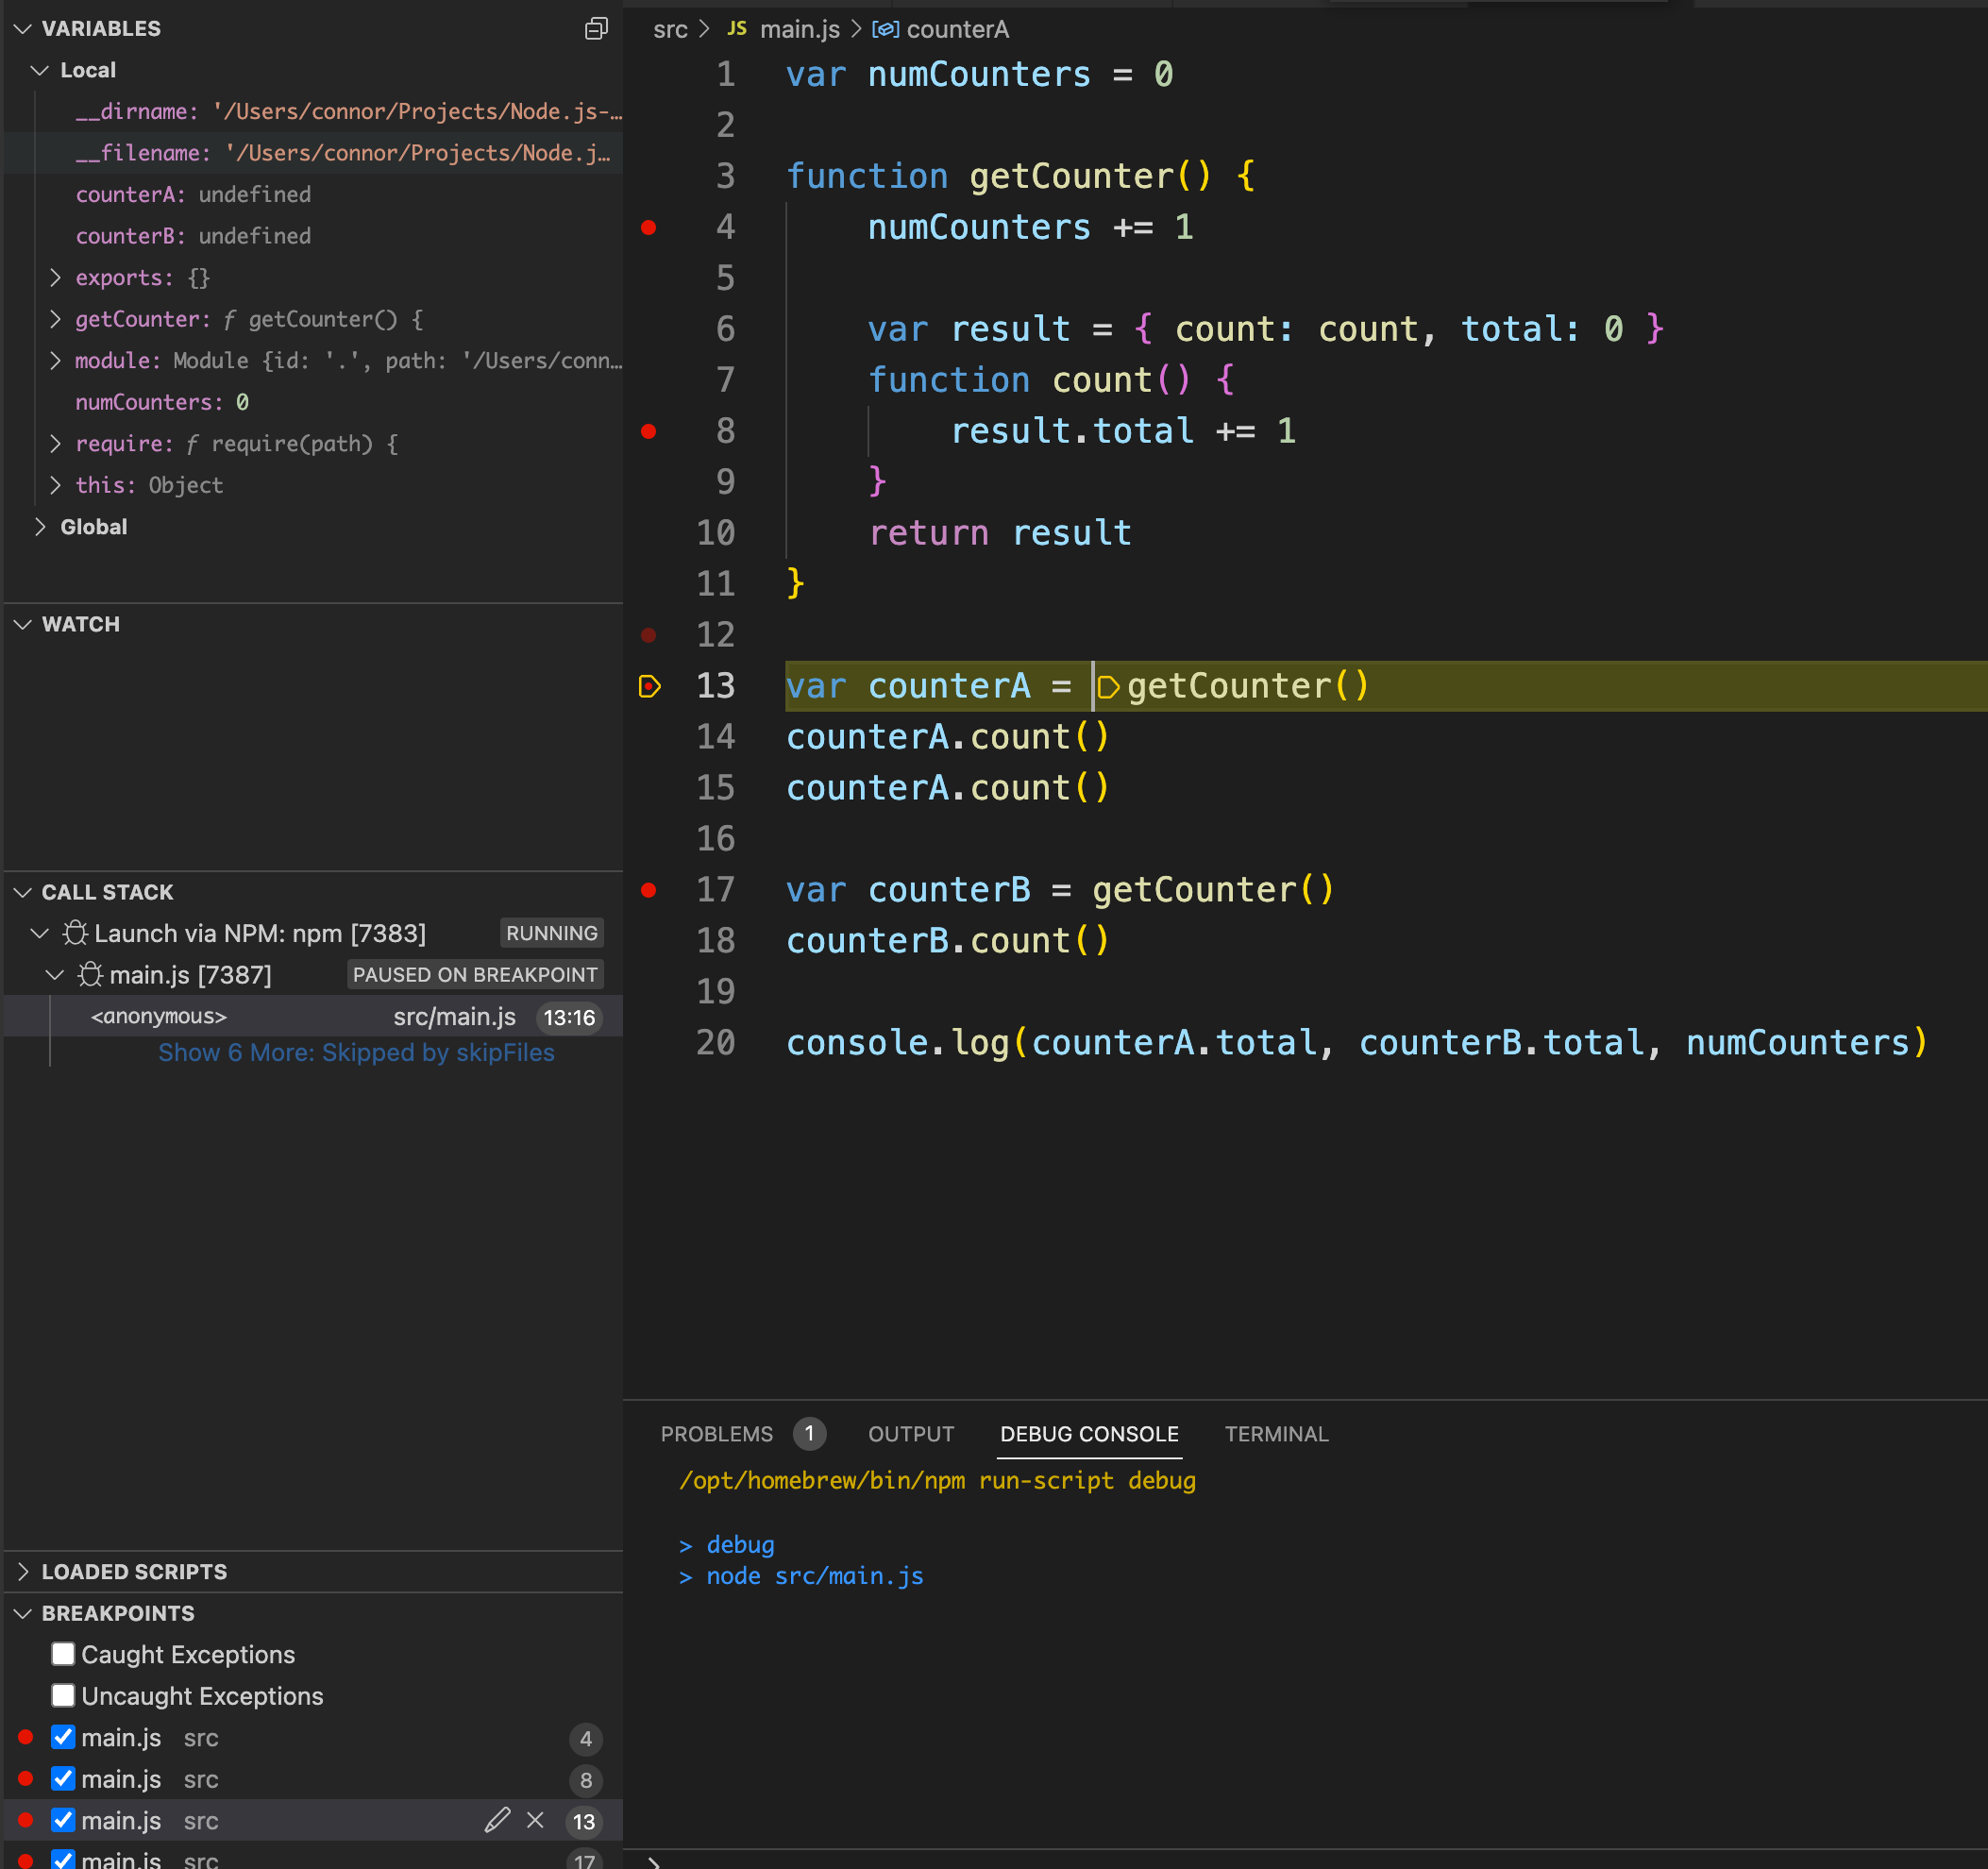Click the inline breakpoint marker before getCounter()
Image resolution: width=1988 pixels, height=1869 pixels.
1107,687
